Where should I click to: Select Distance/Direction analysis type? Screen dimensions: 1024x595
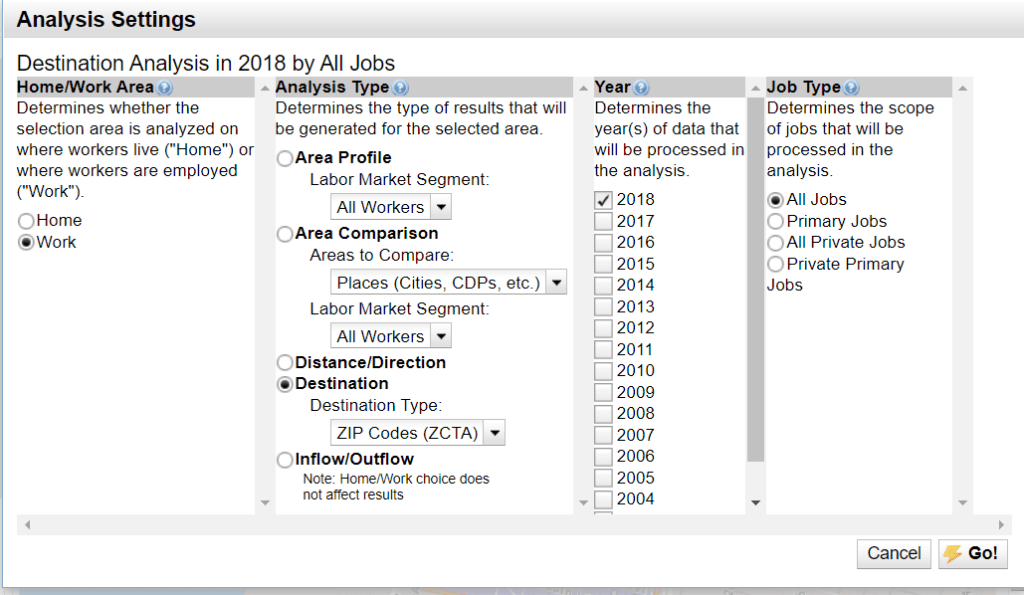pyautogui.click(x=286, y=363)
